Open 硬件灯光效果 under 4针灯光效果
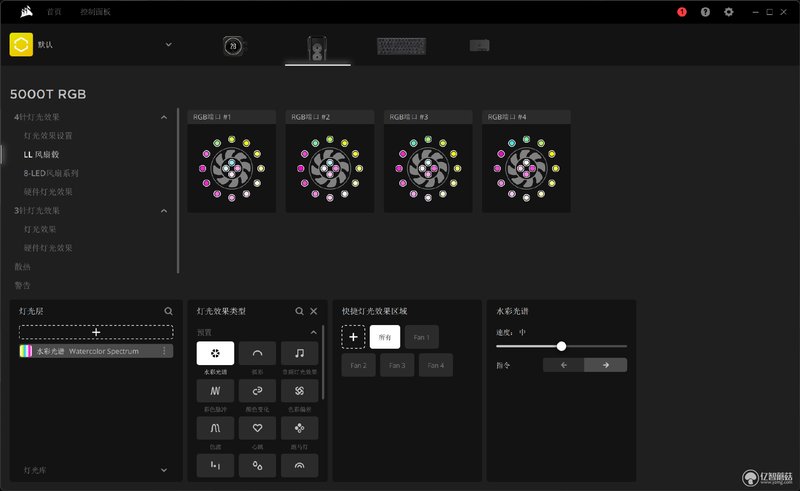 pyautogui.click(x=48, y=192)
